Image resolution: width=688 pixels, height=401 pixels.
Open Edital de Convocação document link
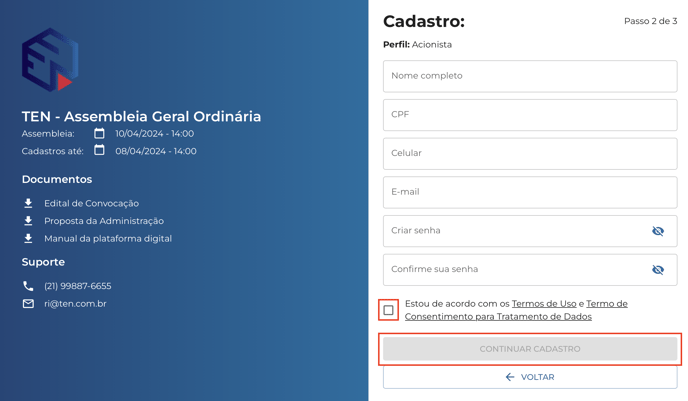(x=91, y=203)
